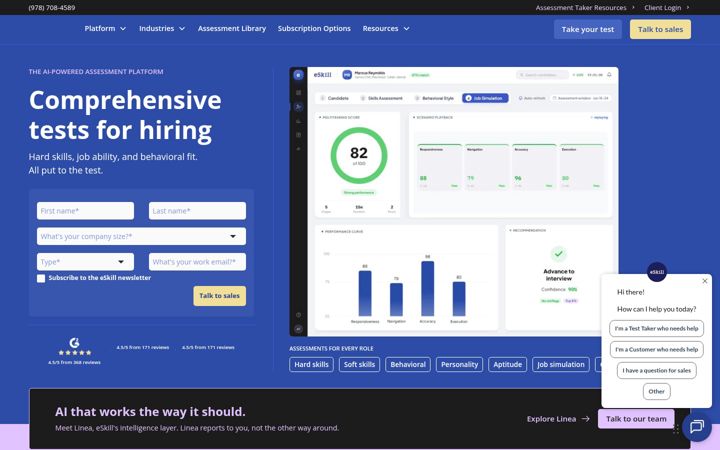Select the Personality tag

(x=459, y=365)
